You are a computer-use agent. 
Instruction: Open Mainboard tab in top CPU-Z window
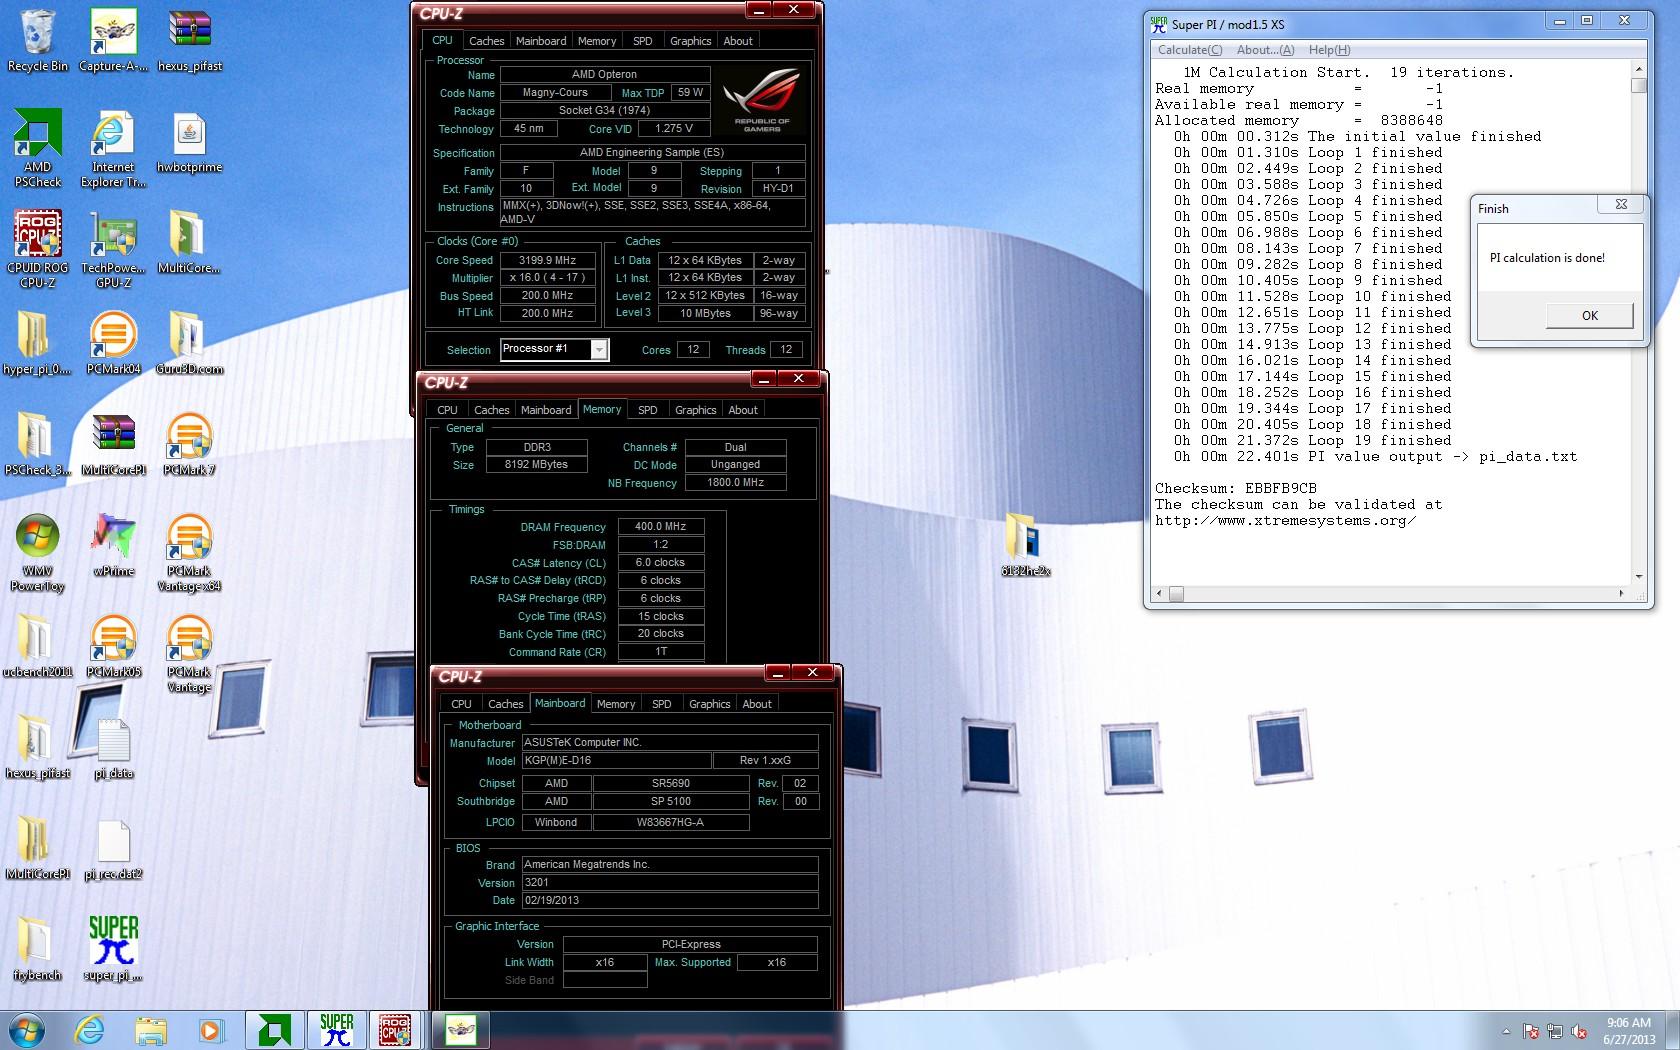click(x=541, y=41)
